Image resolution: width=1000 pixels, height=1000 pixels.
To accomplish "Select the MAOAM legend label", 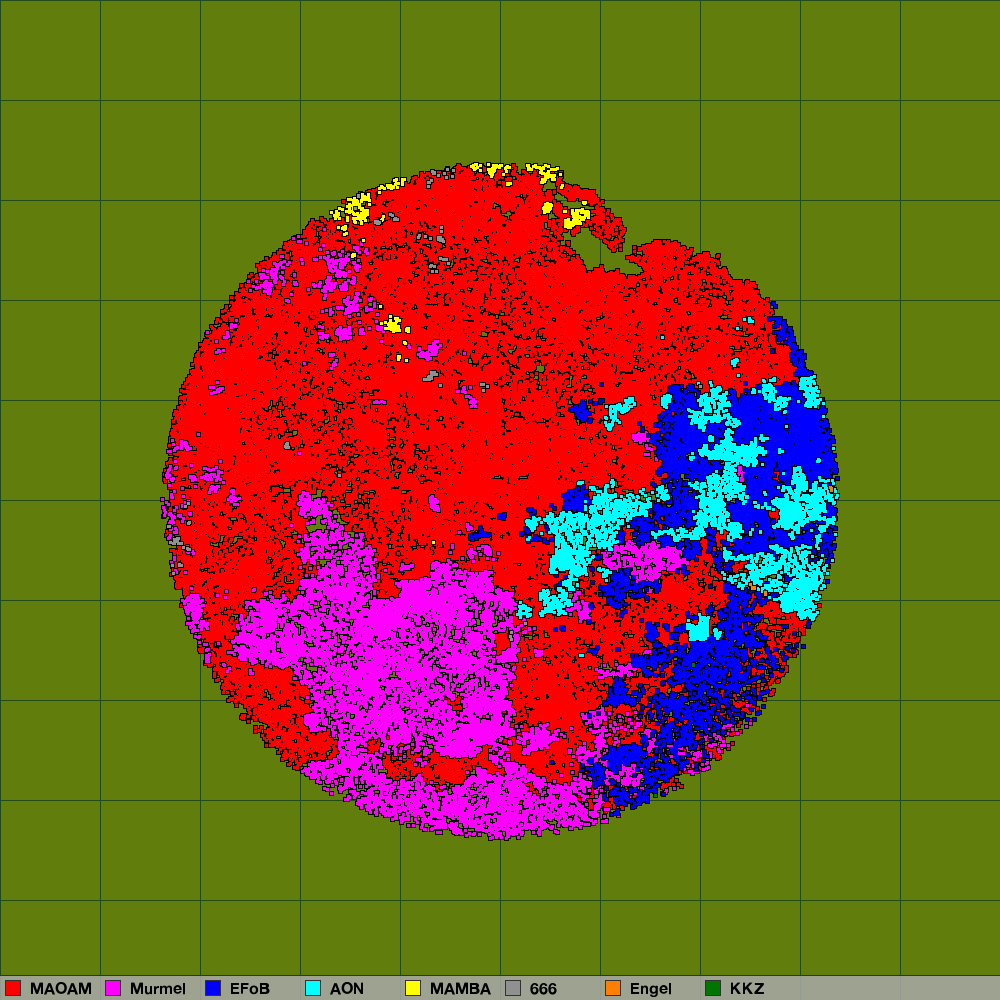I will click(61, 989).
